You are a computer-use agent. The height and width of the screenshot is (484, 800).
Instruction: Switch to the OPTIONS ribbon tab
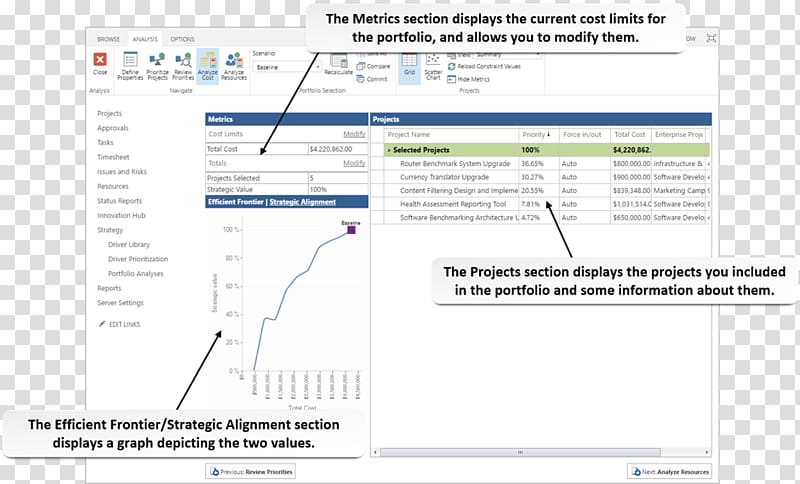point(182,39)
